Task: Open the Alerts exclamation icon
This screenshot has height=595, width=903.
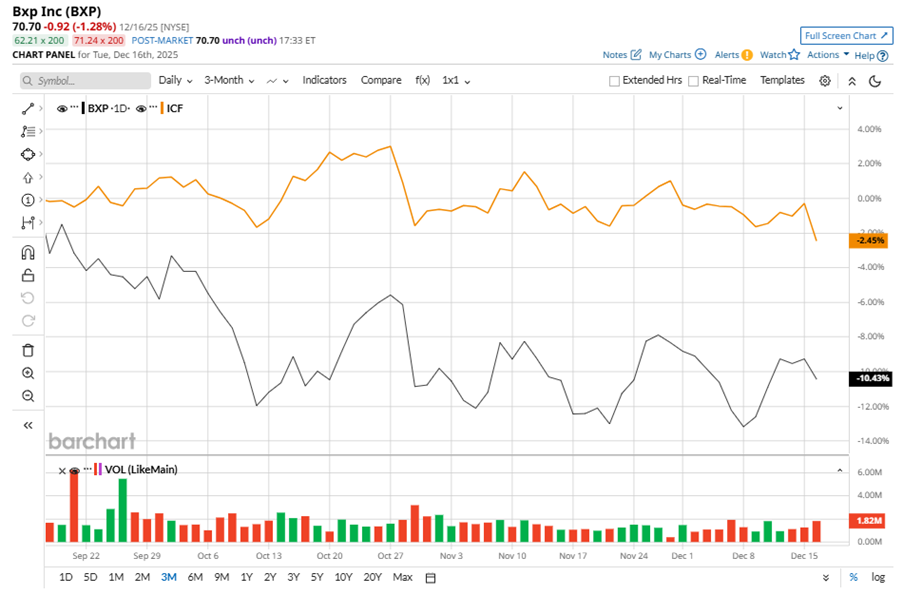Action: pyautogui.click(x=747, y=55)
